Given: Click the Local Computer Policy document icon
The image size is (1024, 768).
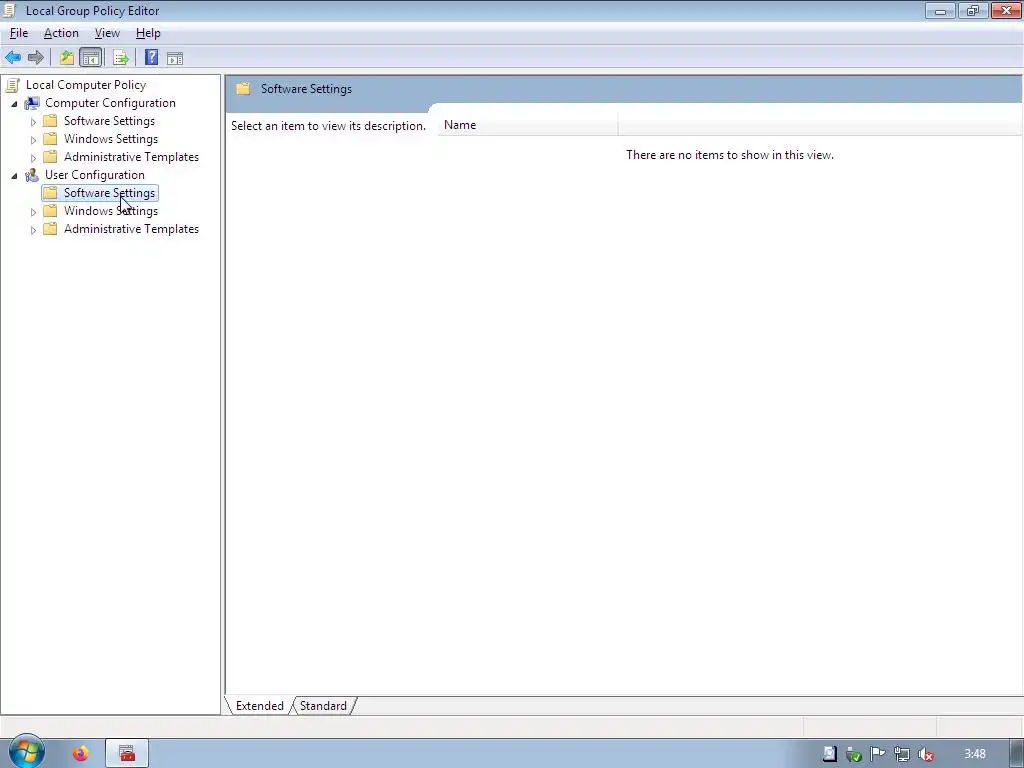Looking at the screenshot, I should coord(12,85).
